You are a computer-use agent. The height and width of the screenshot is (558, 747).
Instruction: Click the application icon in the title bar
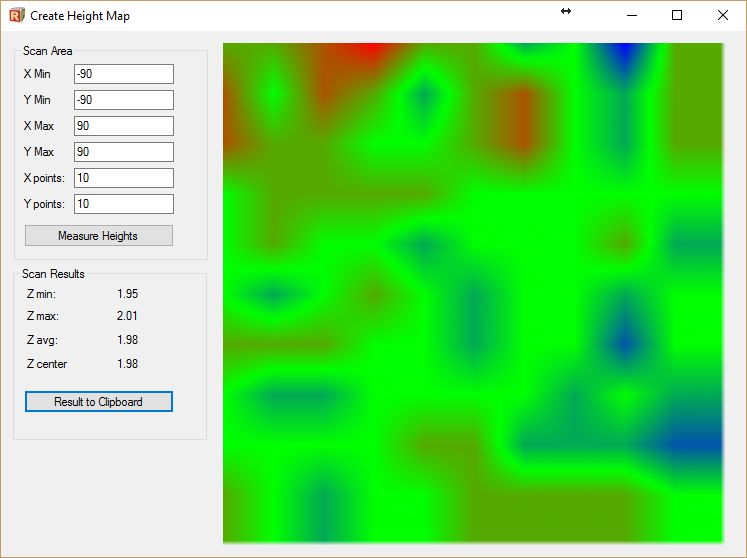pyautogui.click(x=16, y=15)
